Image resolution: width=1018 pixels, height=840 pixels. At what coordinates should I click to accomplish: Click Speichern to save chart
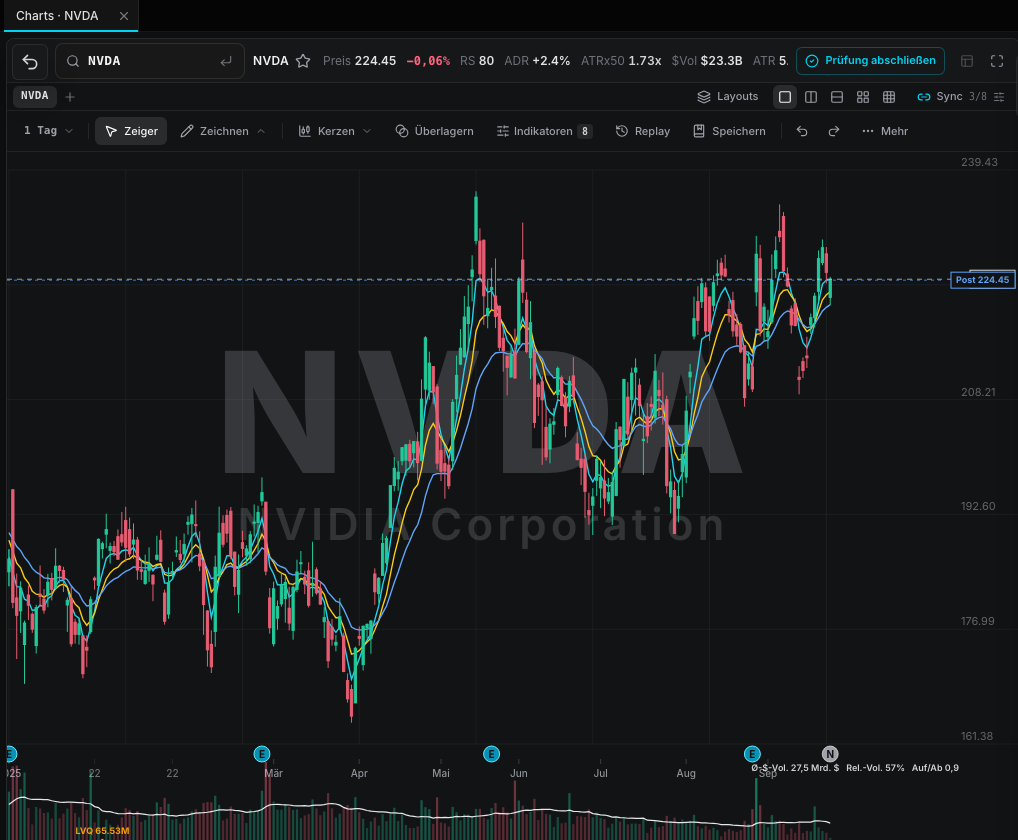click(729, 131)
